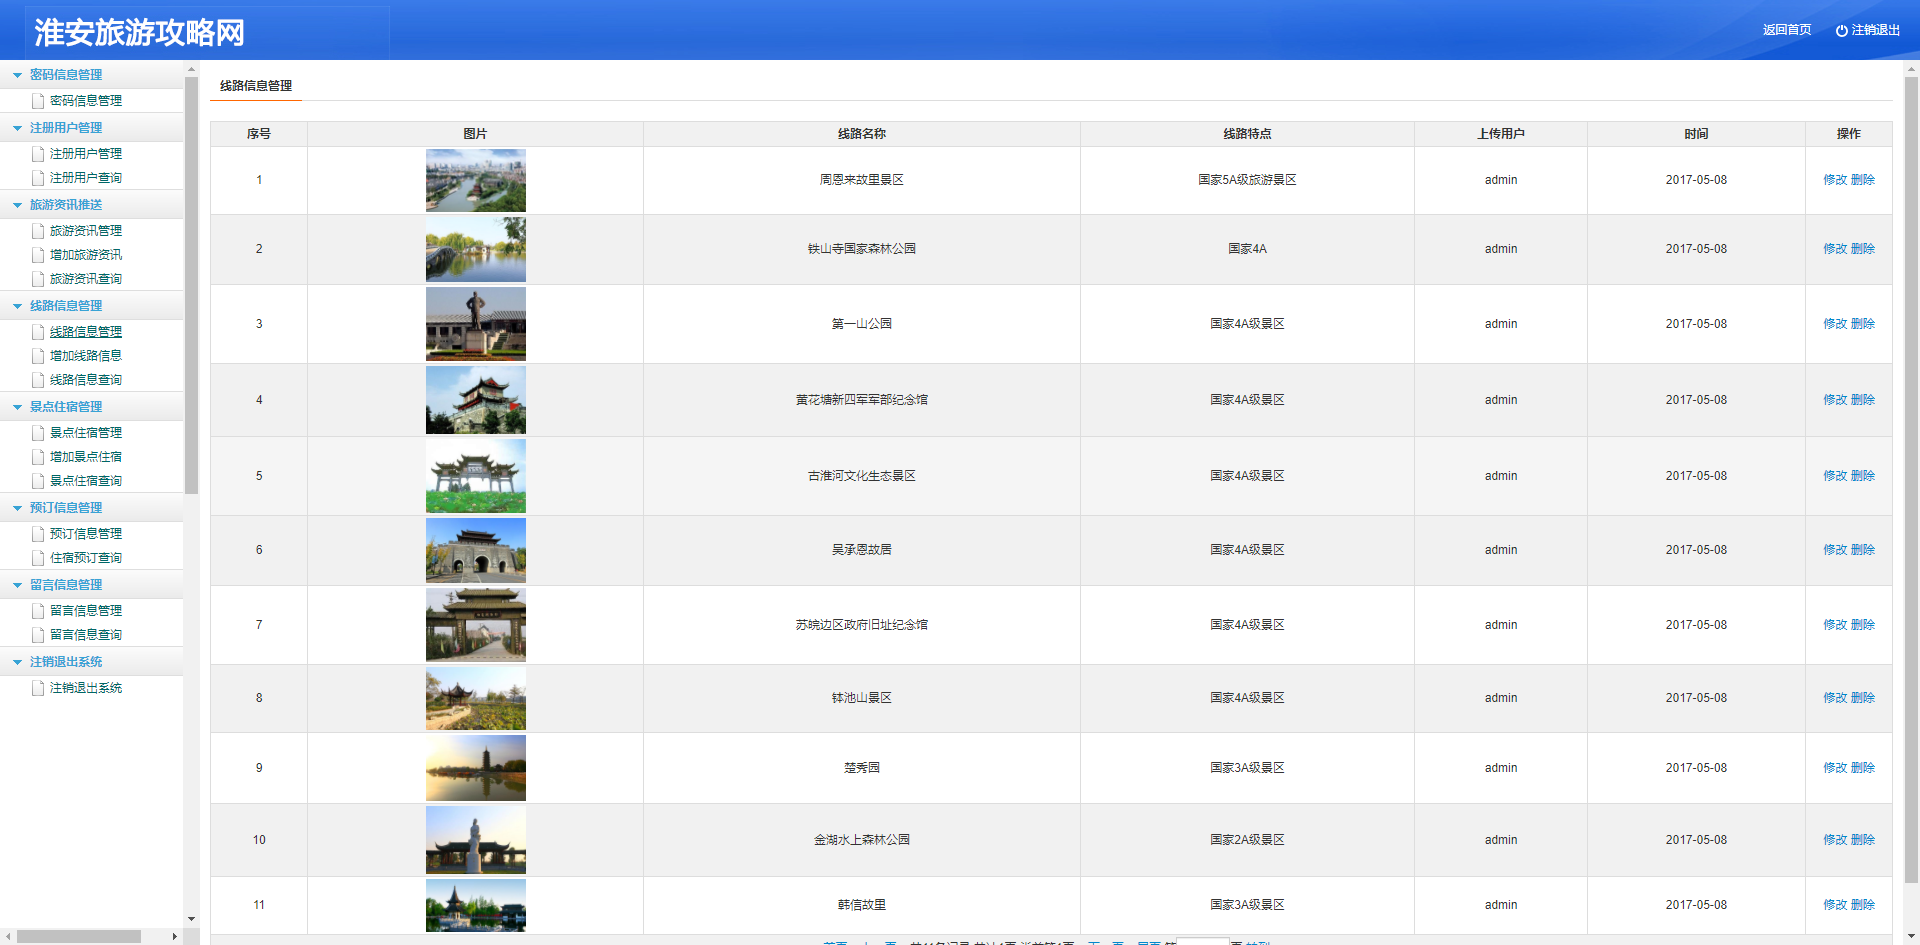This screenshot has height=945, width=1920.
Task: Click the page icon beside 增加线路信息
Action: click(x=38, y=356)
